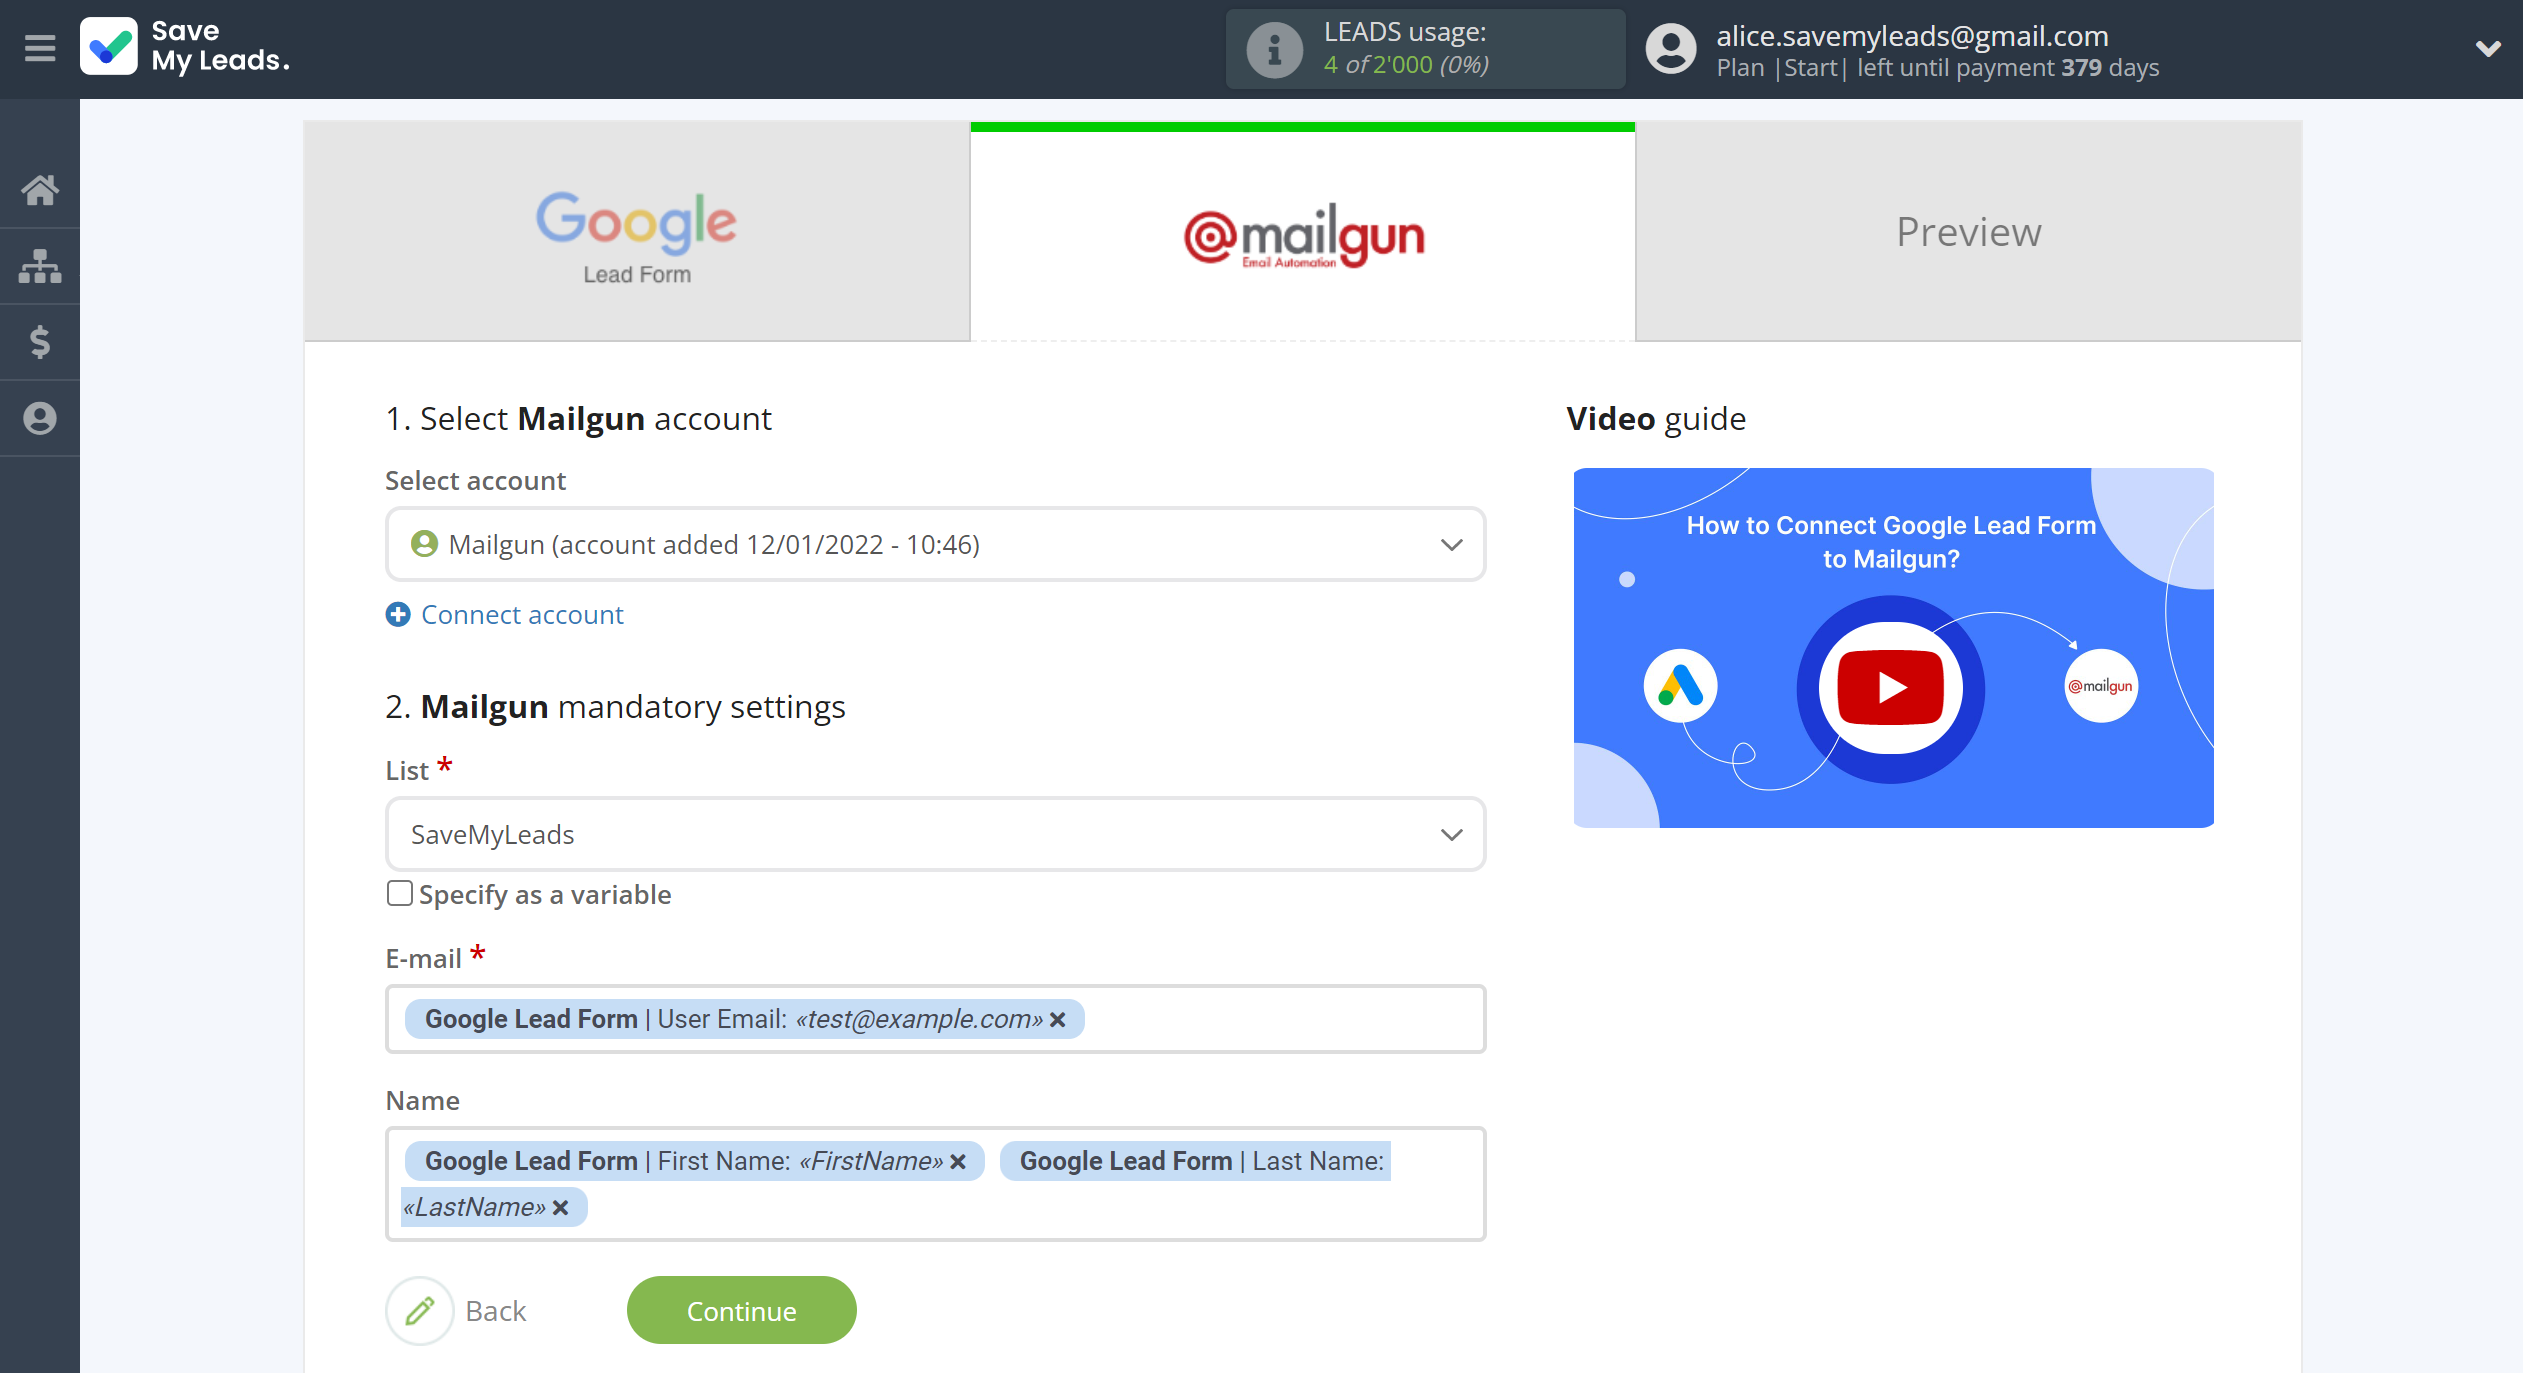The width and height of the screenshot is (2523, 1373).
Task: Open the connections sitemap sidebar icon
Action: point(40,266)
